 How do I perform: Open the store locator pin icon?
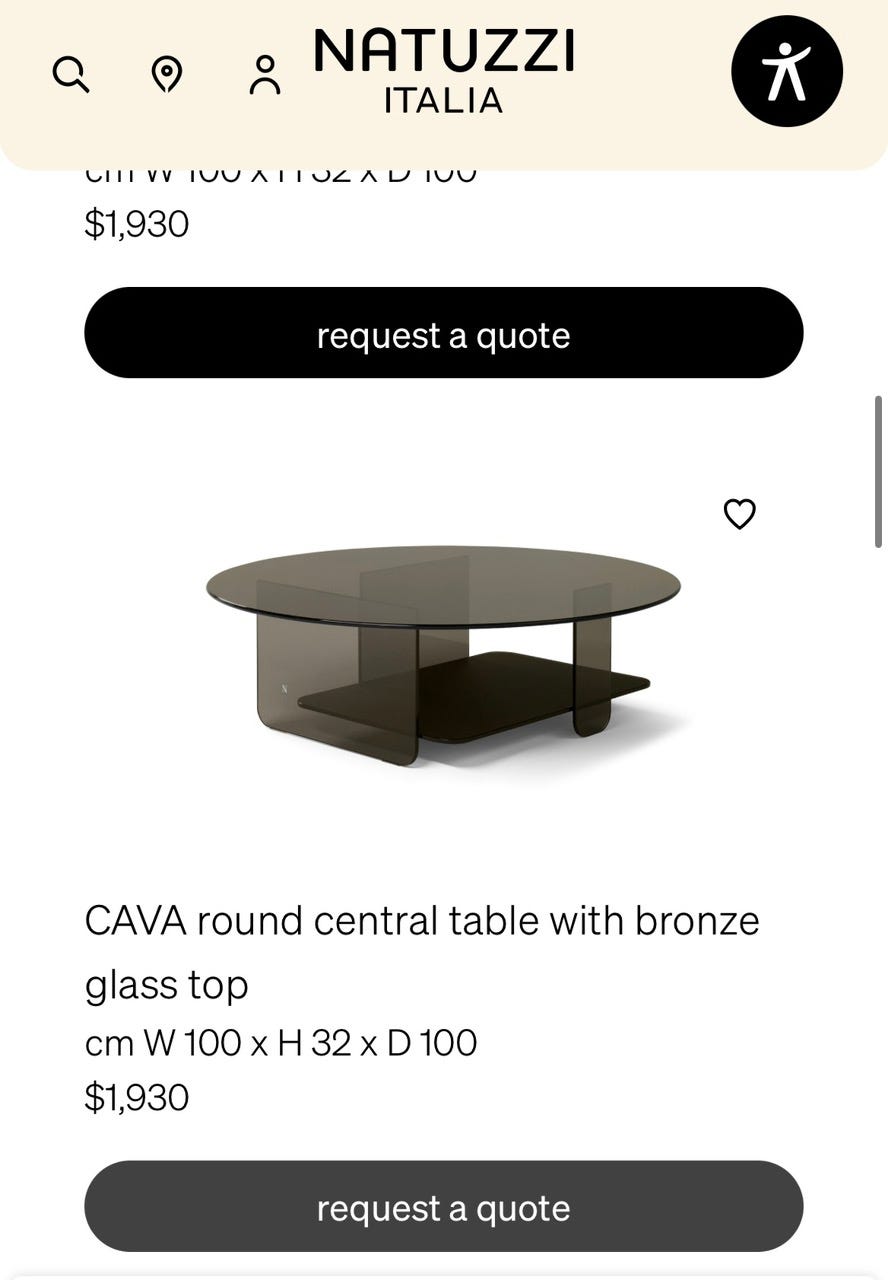coord(166,74)
